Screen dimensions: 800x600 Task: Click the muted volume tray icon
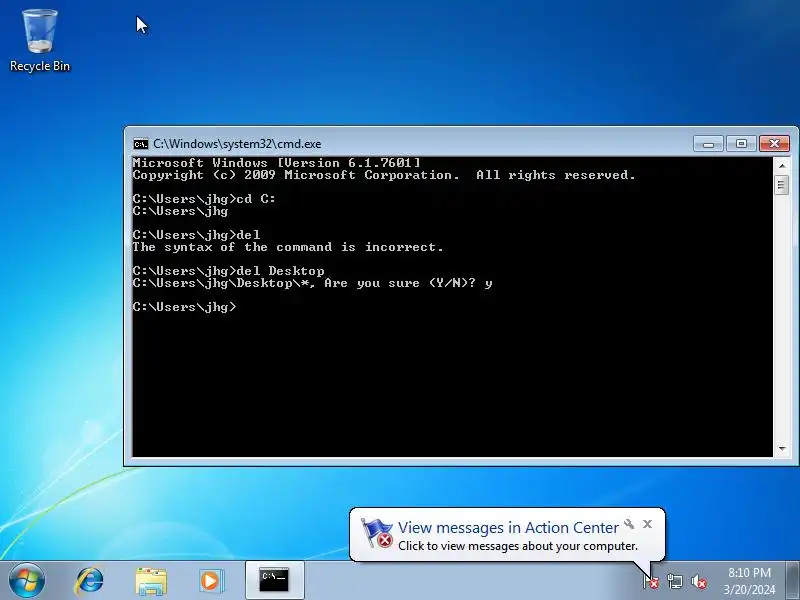[x=698, y=581]
